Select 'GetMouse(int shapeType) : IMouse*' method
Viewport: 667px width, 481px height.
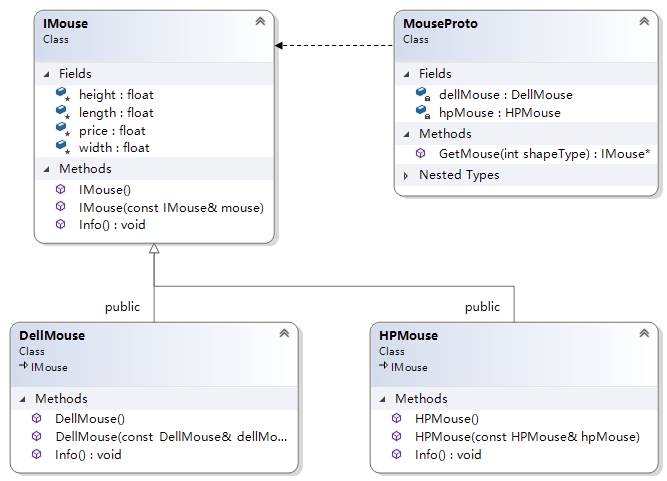click(x=544, y=154)
